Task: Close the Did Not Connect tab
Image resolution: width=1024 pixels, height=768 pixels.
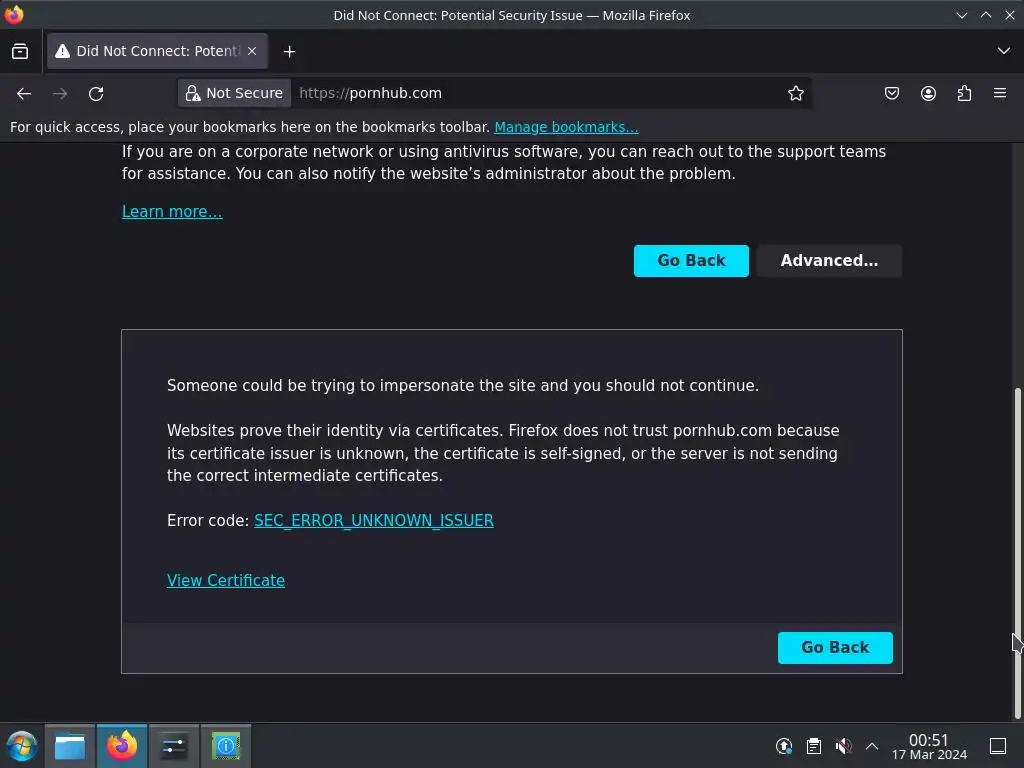Action: click(252, 51)
